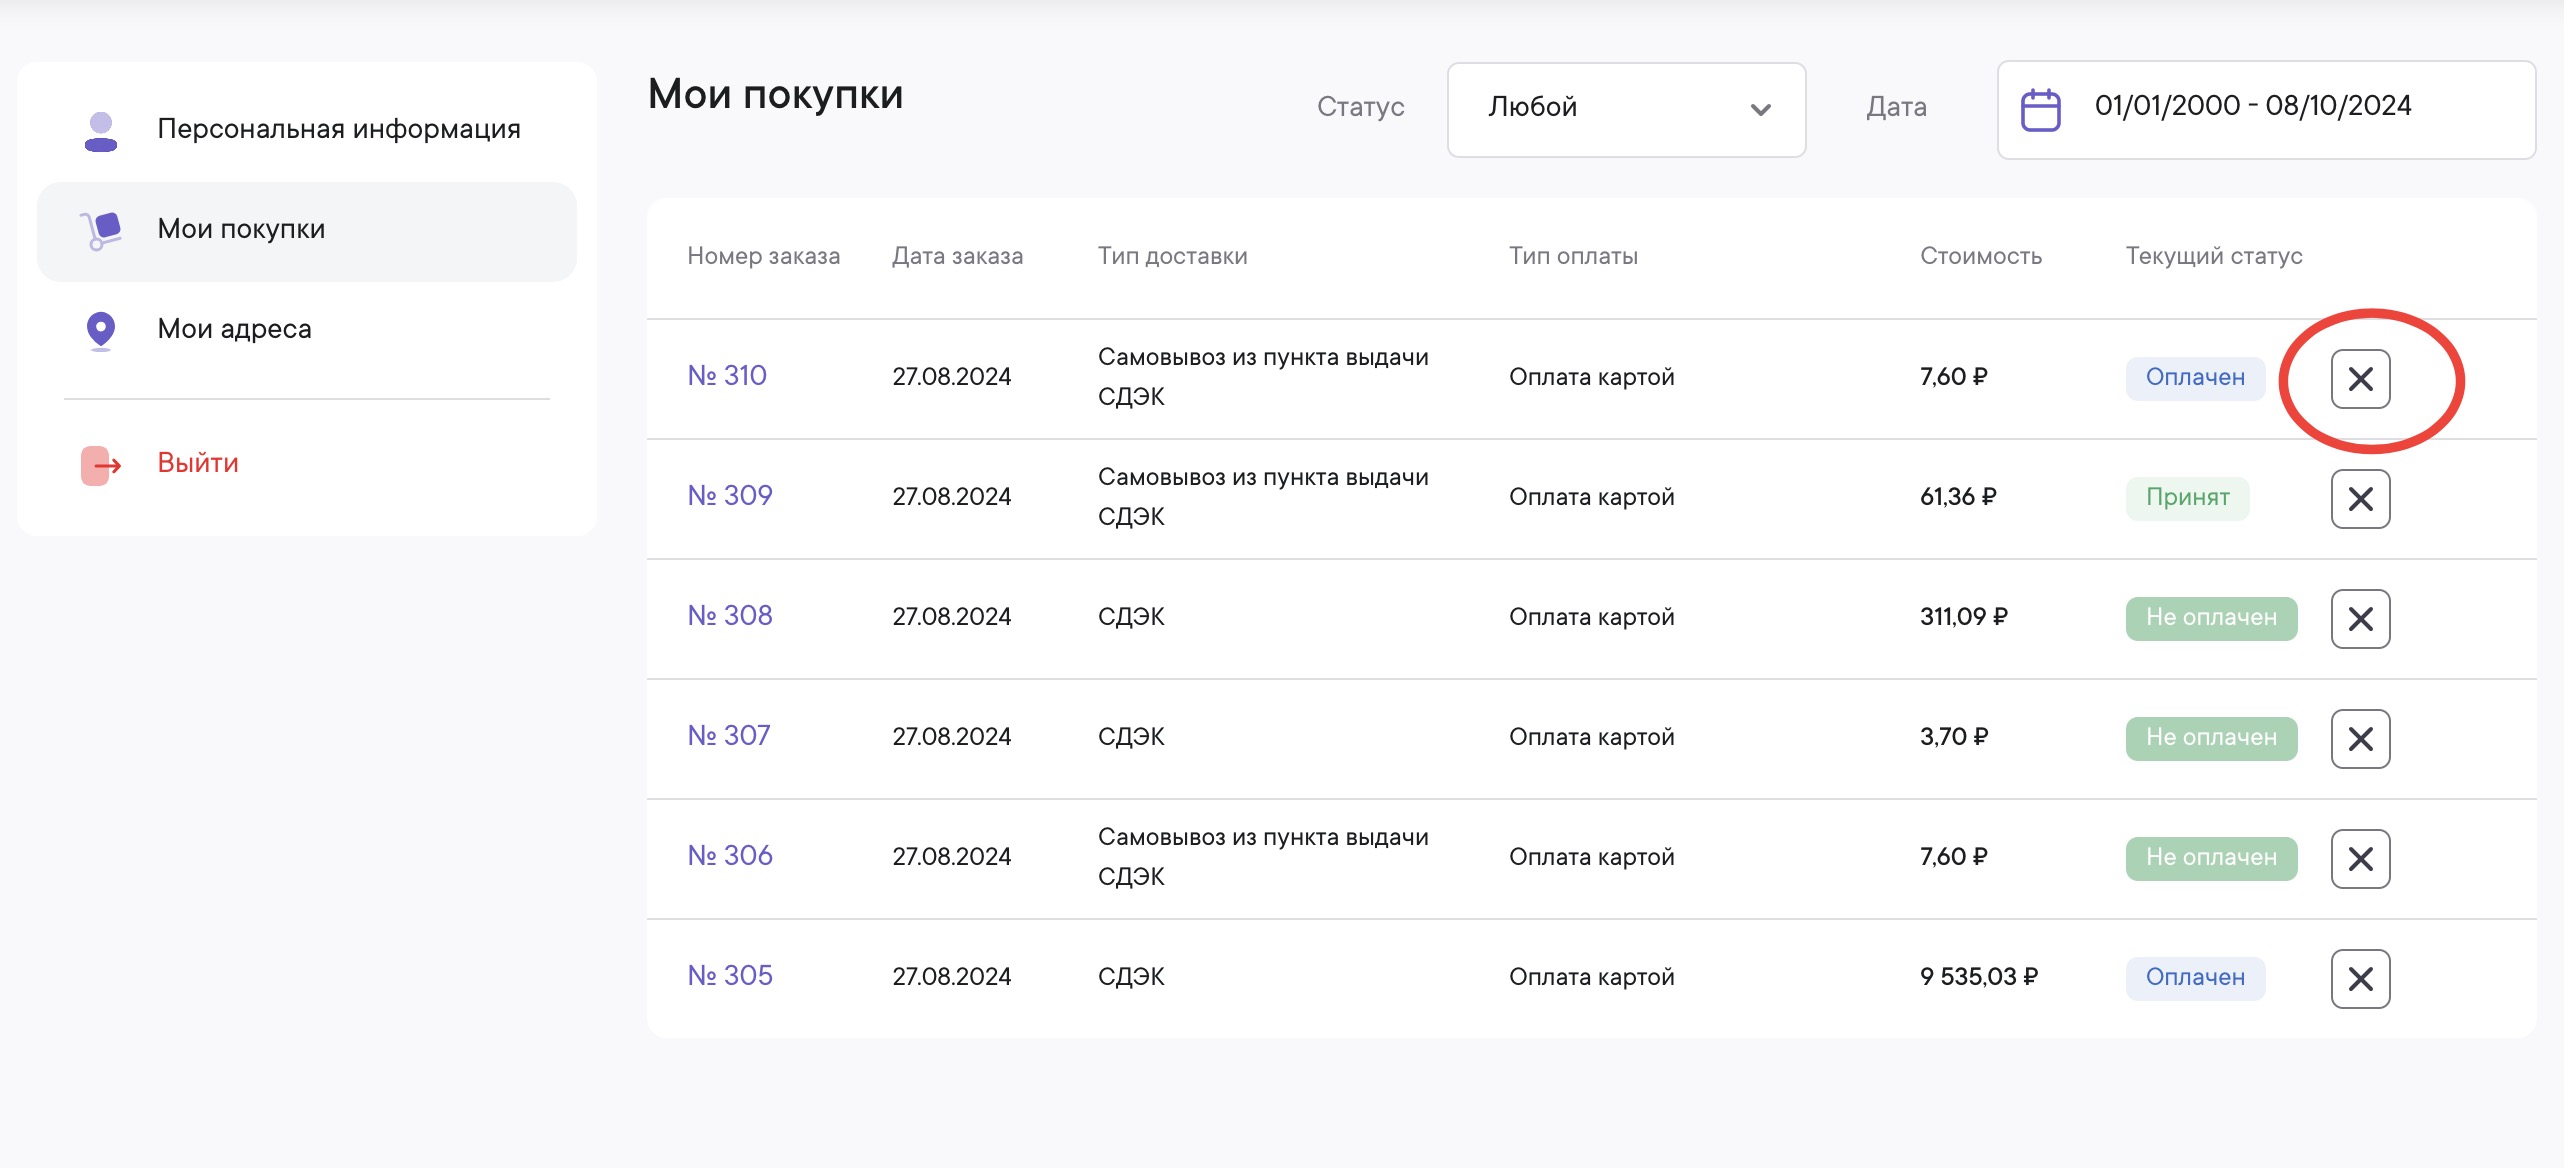The height and width of the screenshot is (1168, 2564).
Task: Open the Статус dropdown showing Любой
Action: [1626, 109]
